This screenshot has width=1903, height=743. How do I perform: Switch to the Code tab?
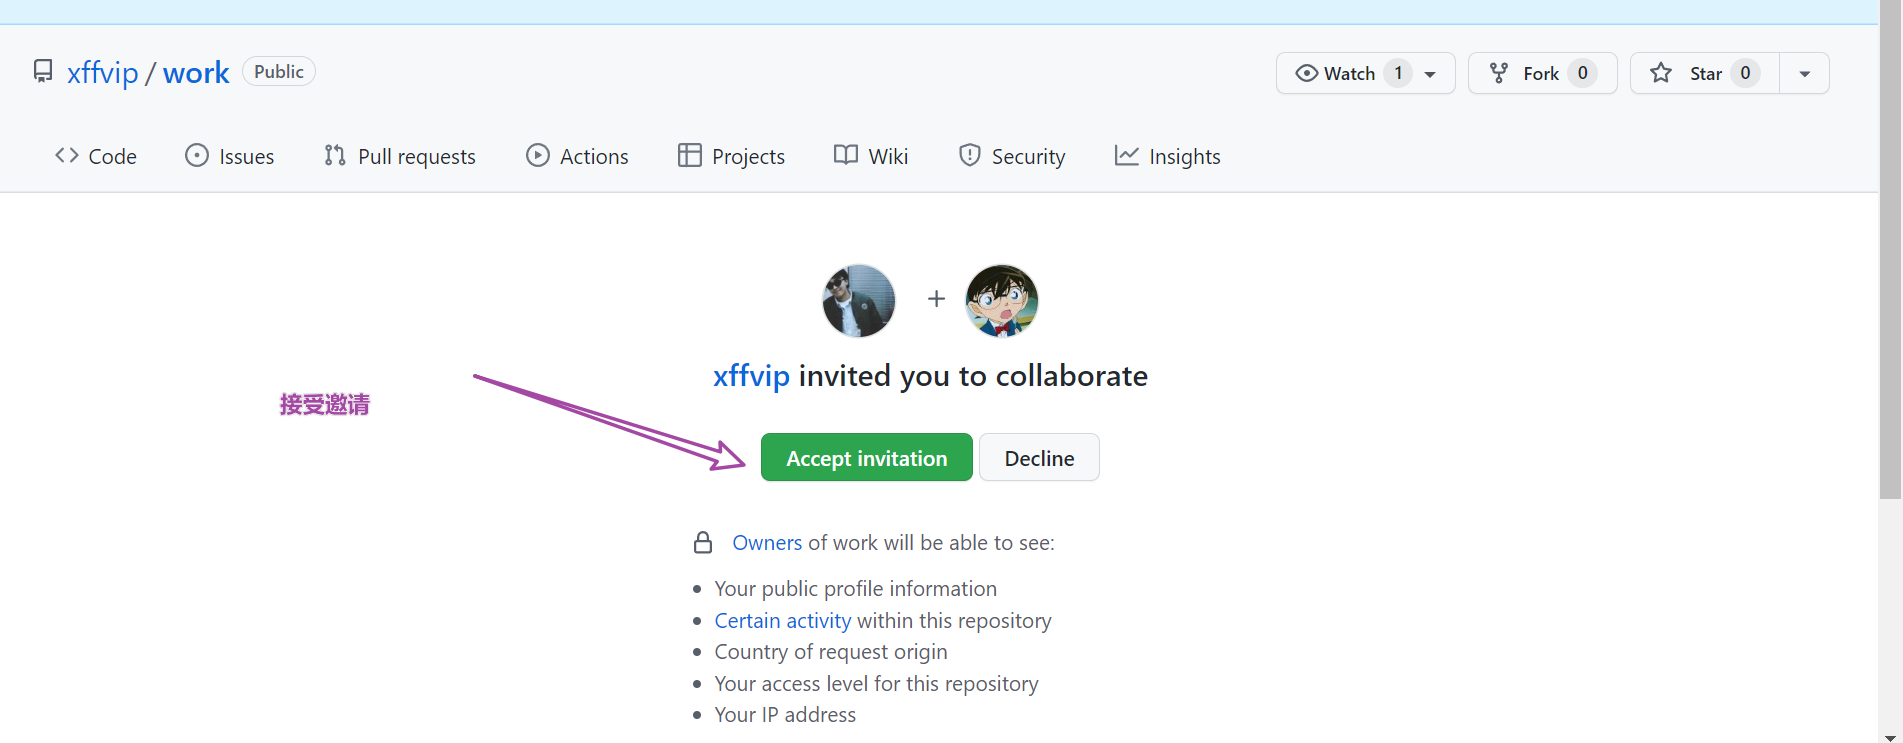[96, 156]
